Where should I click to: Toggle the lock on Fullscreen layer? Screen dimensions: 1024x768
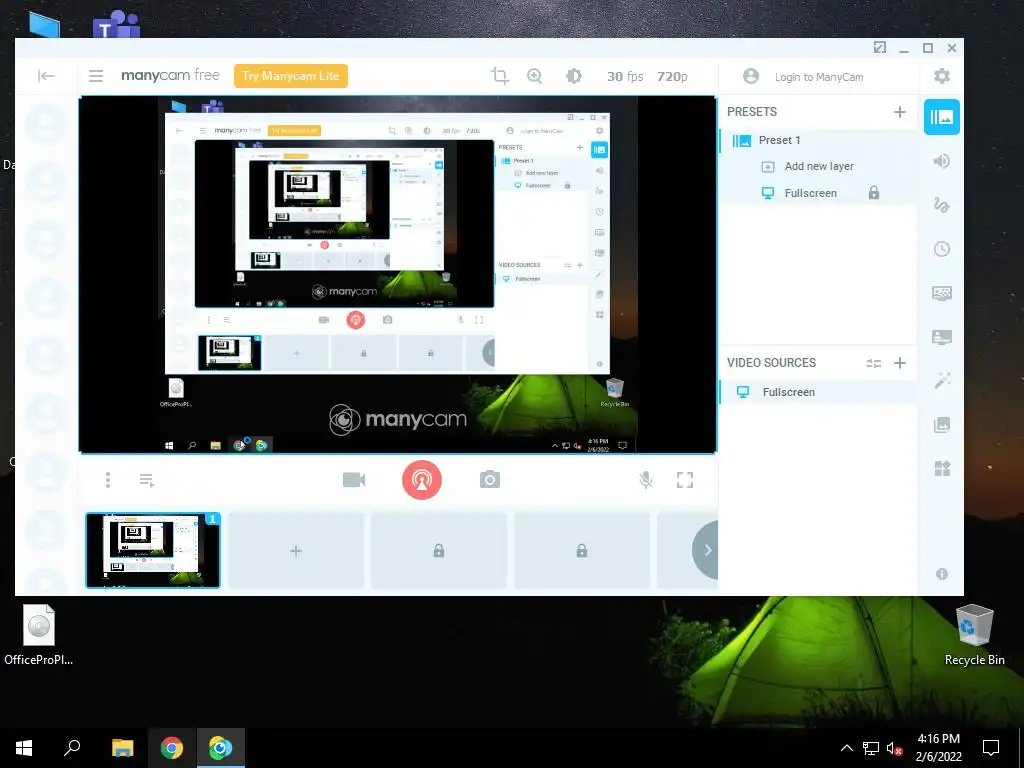pos(874,193)
